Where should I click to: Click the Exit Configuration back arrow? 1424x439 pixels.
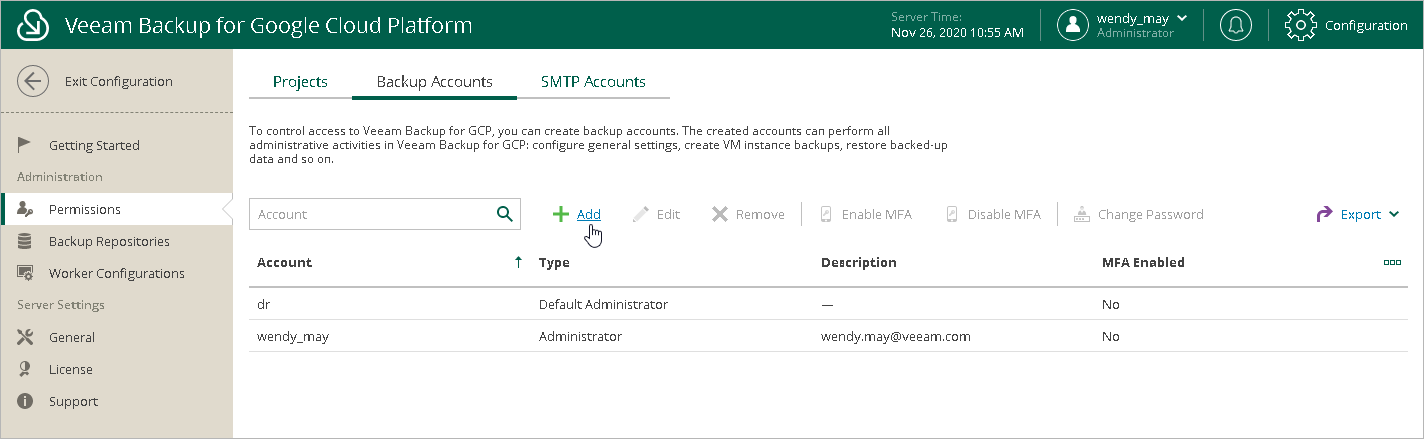tap(34, 82)
